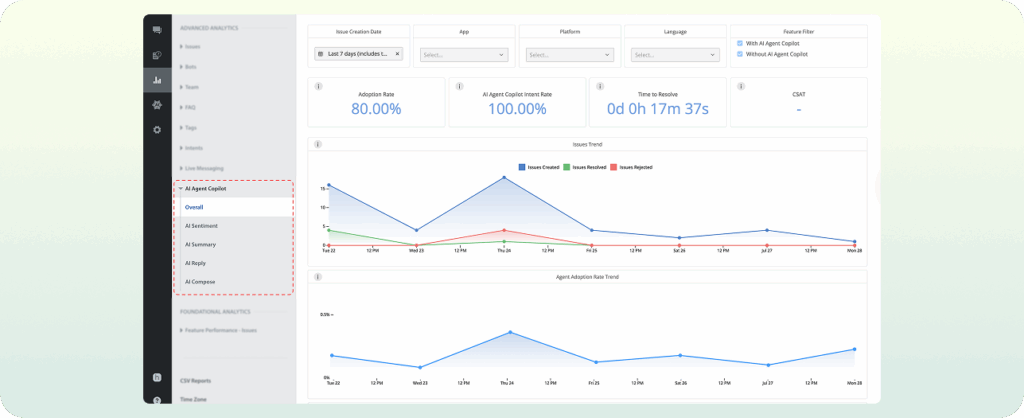Open the bot automation icon in the sidebar
1024x418 pixels.
coord(157,105)
